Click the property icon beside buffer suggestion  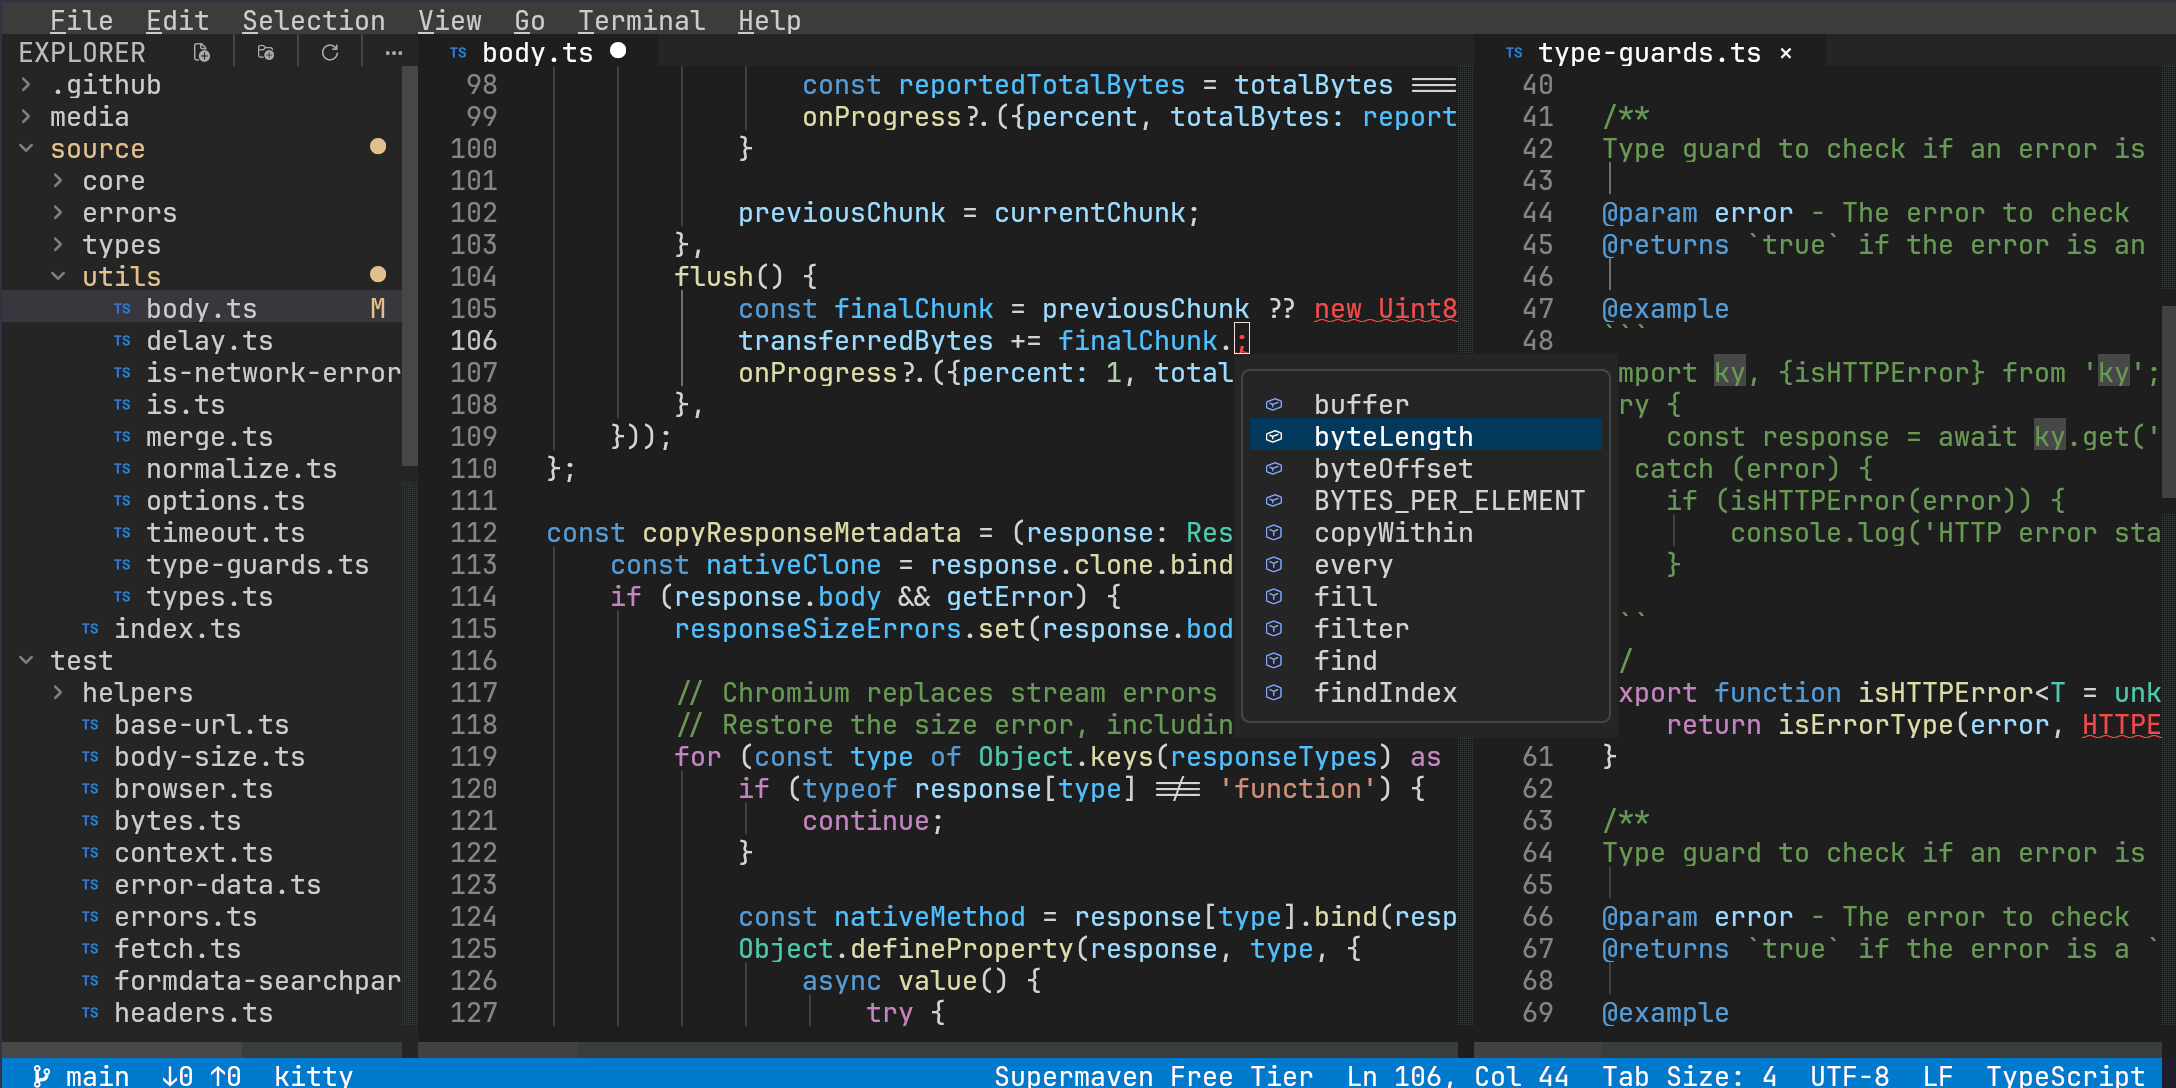point(1274,405)
